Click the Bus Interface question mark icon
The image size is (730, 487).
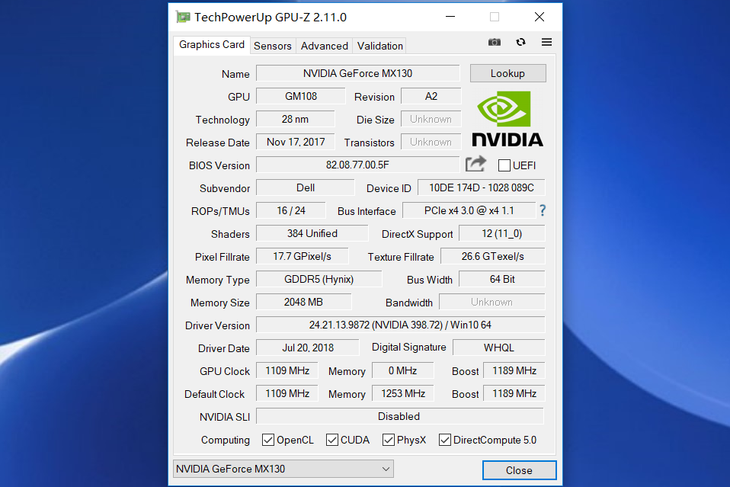[542, 210]
